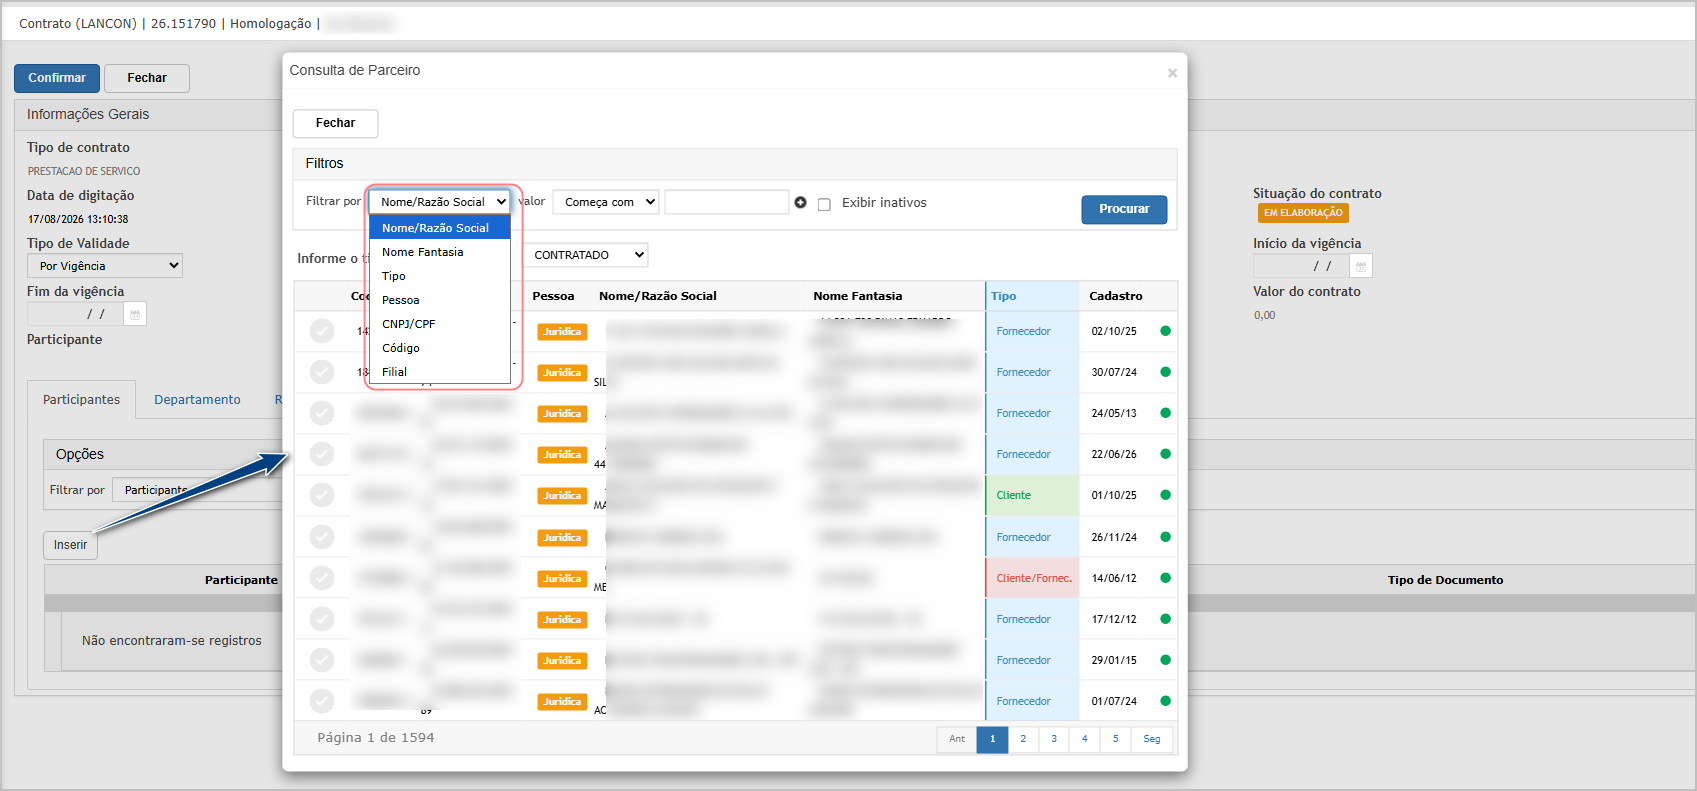The image size is (1697, 791).
Task: Click the Tipo column header
Action: point(1004,296)
